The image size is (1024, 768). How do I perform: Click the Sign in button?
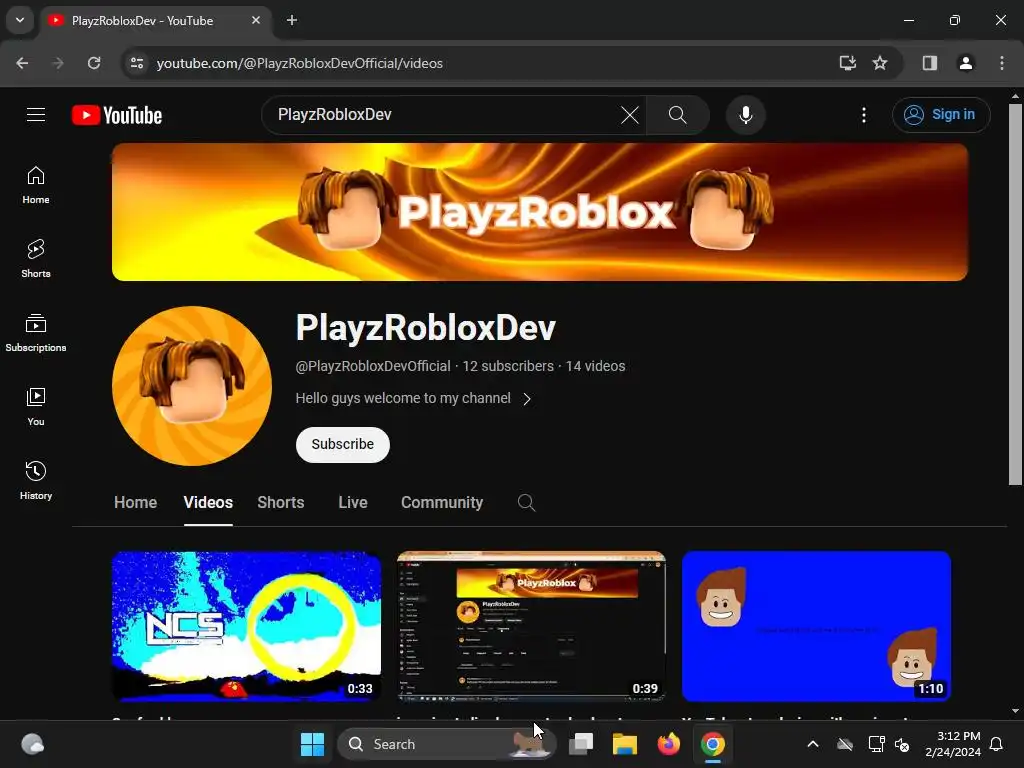(941, 115)
